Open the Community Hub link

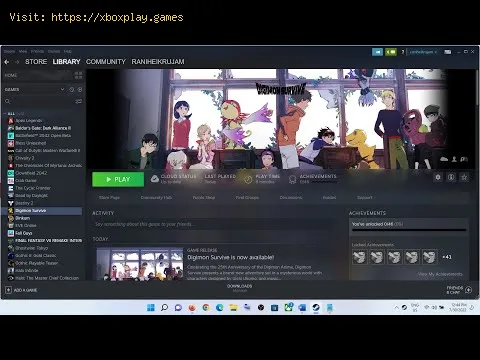[x=156, y=198]
